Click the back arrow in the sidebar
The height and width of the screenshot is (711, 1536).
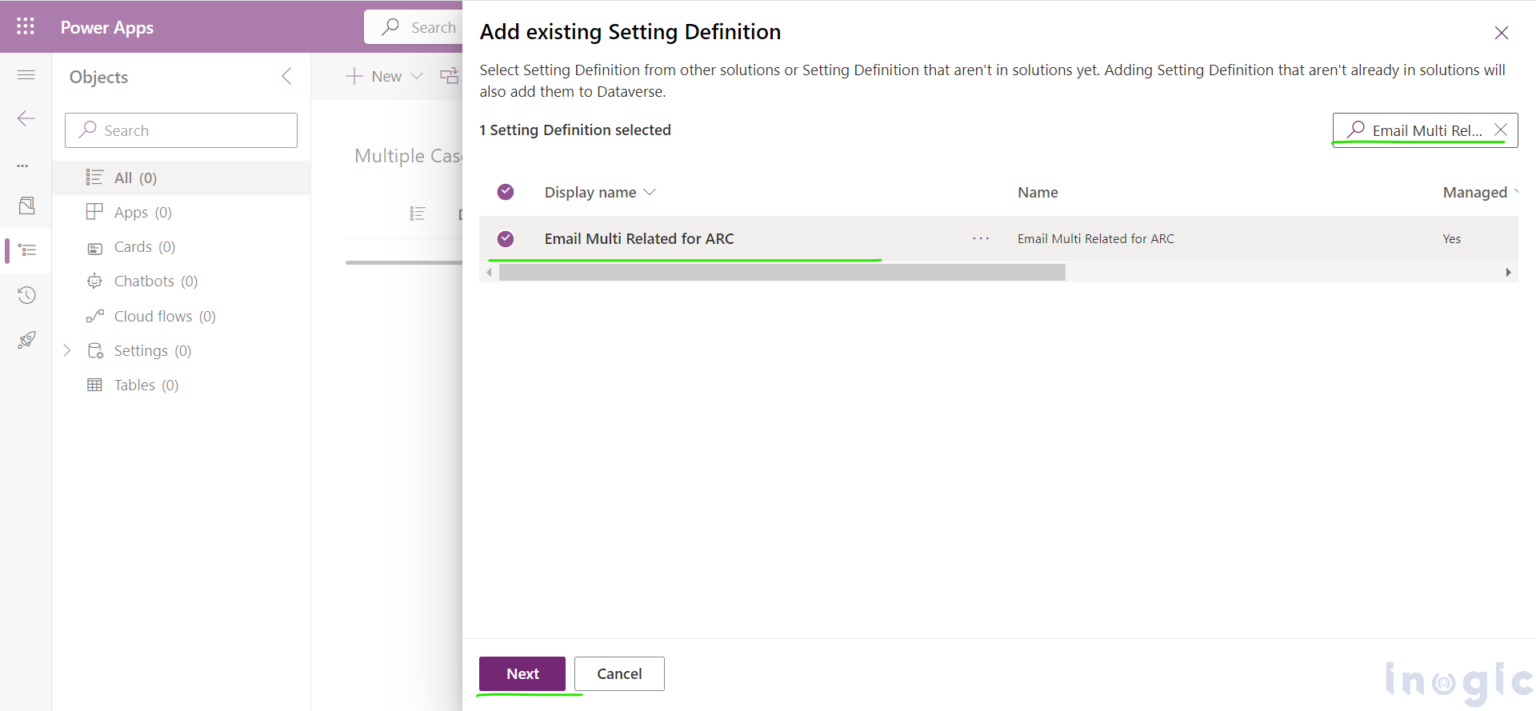25,118
